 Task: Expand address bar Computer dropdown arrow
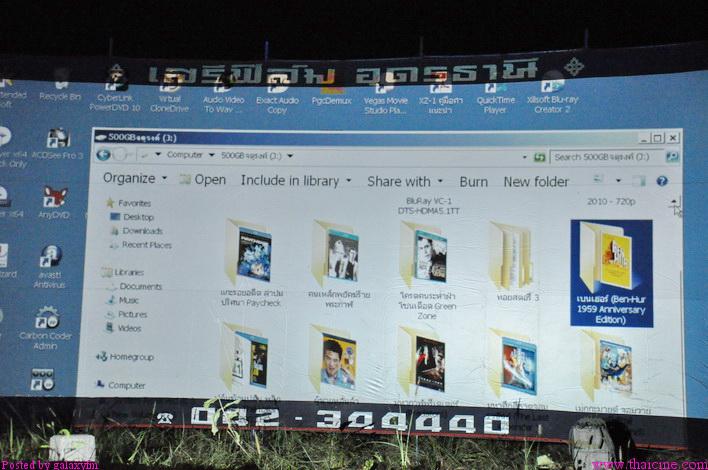[211, 155]
